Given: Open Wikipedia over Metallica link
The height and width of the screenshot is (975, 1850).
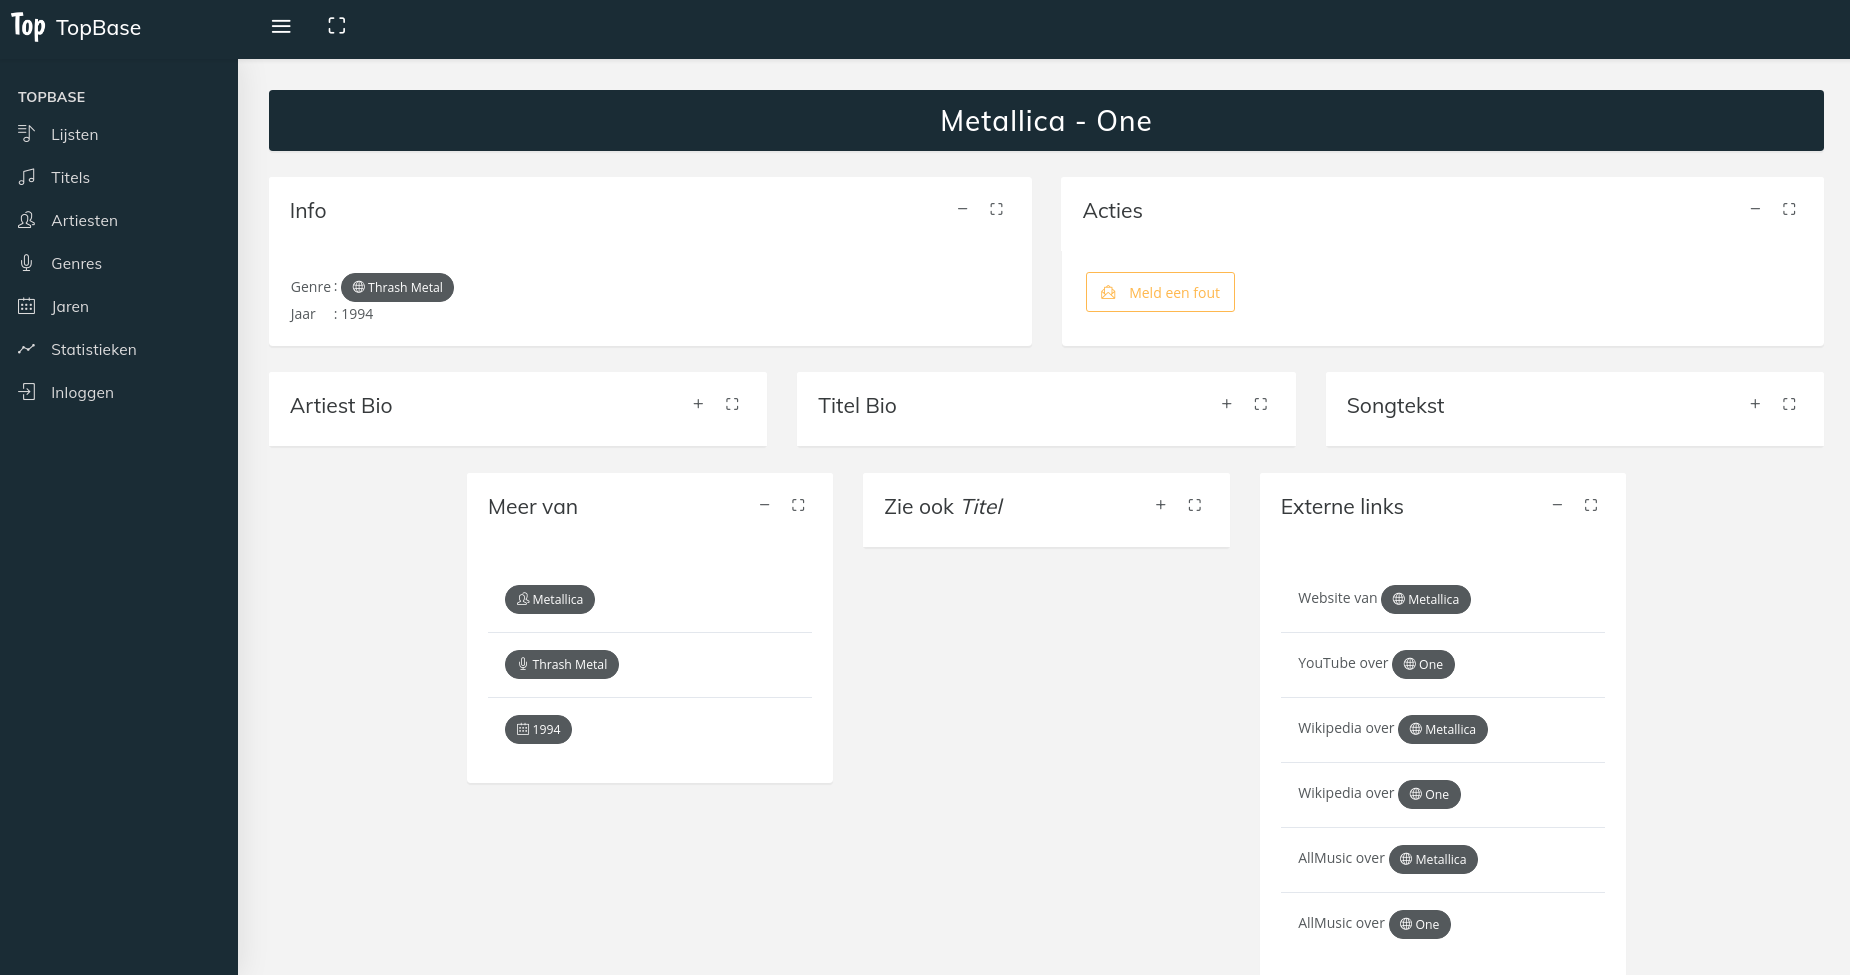Looking at the screenshot, I should [1443, 729].
